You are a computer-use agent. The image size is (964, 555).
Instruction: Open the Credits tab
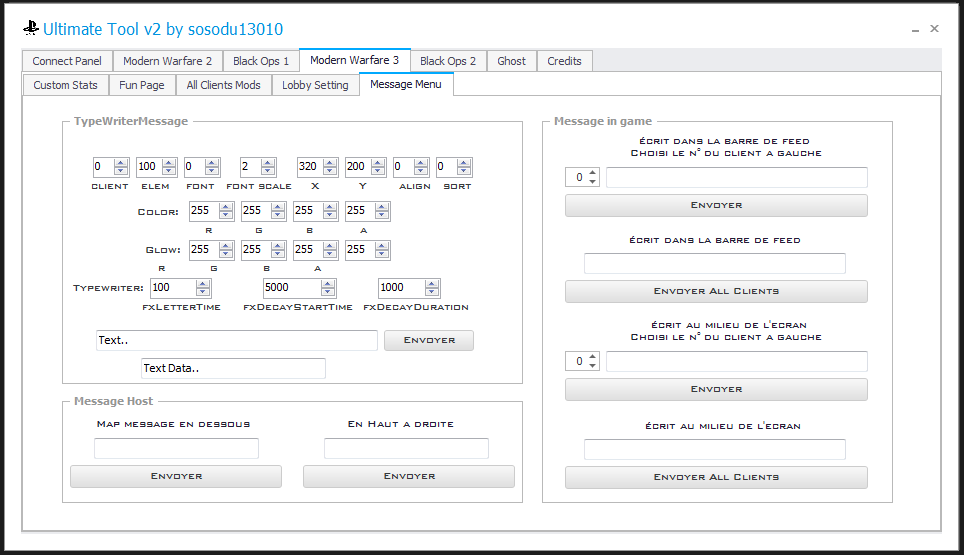click(x=564, y=61)
